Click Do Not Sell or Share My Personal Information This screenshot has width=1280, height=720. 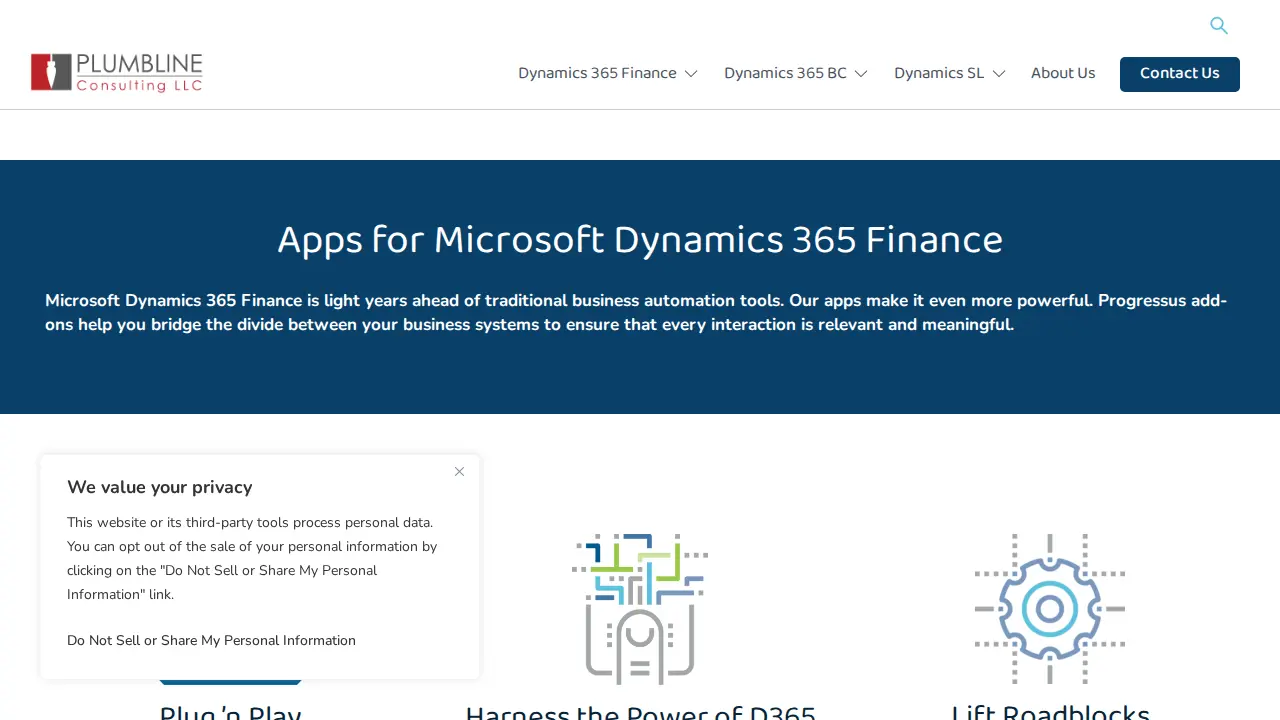(x=211, y=641)
